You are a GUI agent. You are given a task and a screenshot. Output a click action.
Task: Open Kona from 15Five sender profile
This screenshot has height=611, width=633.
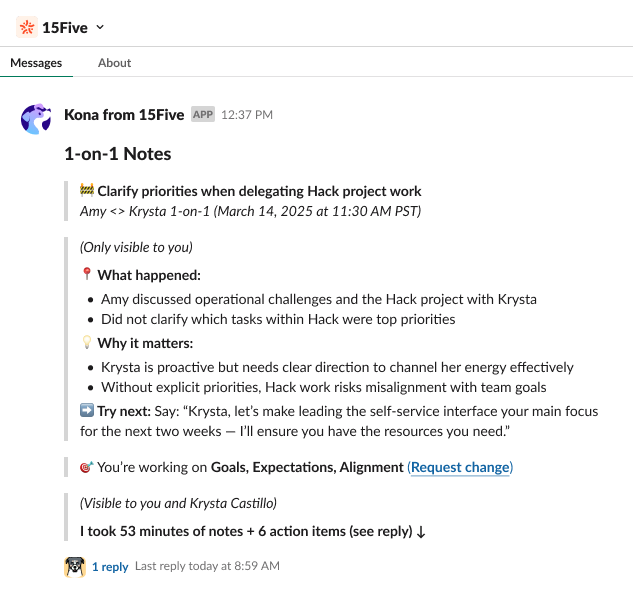124,115
